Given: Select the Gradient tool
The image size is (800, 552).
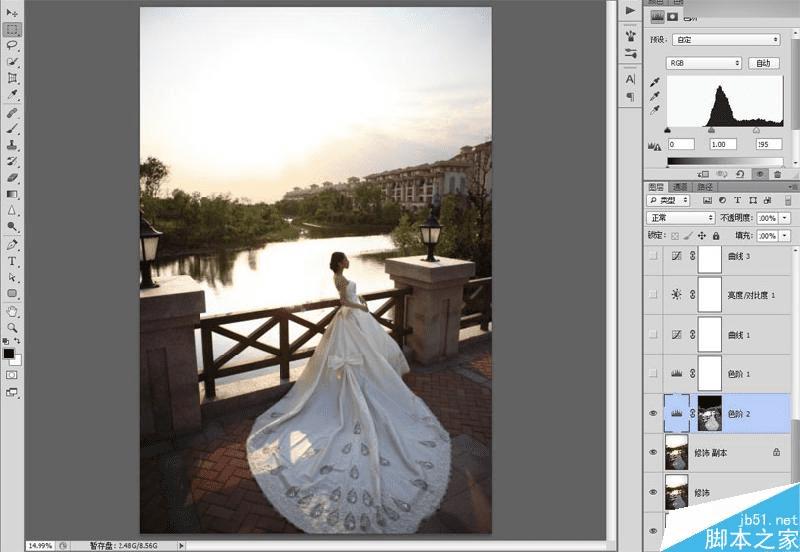Looking at the screenshot, I should coord(12,194).
